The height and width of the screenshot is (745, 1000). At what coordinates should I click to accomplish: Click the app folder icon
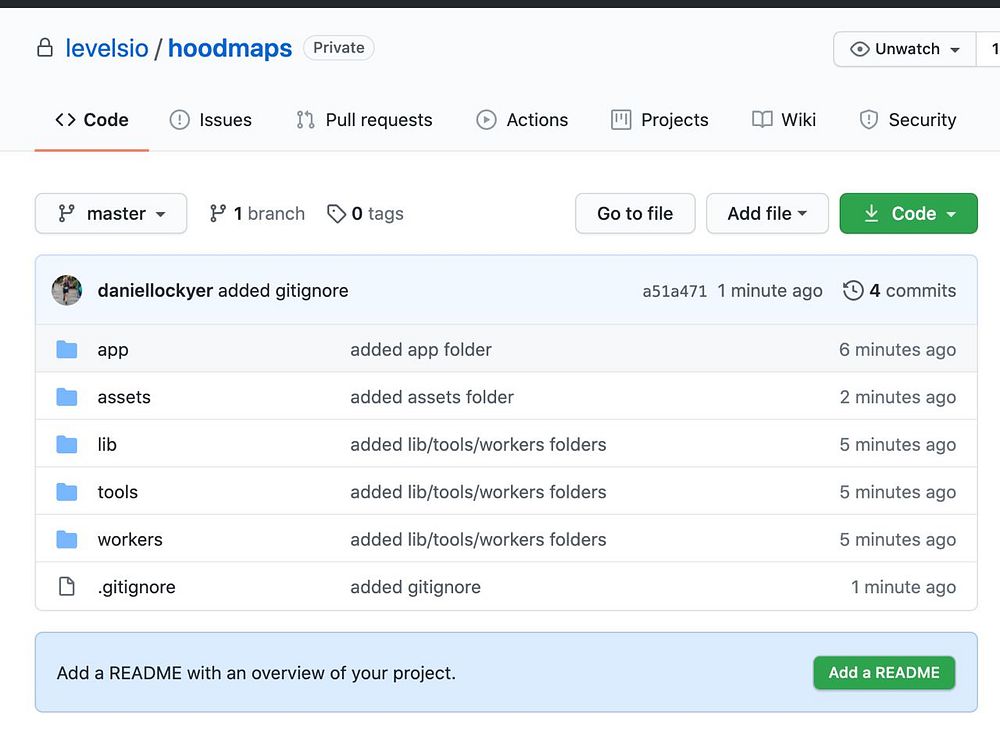(66, 350)
